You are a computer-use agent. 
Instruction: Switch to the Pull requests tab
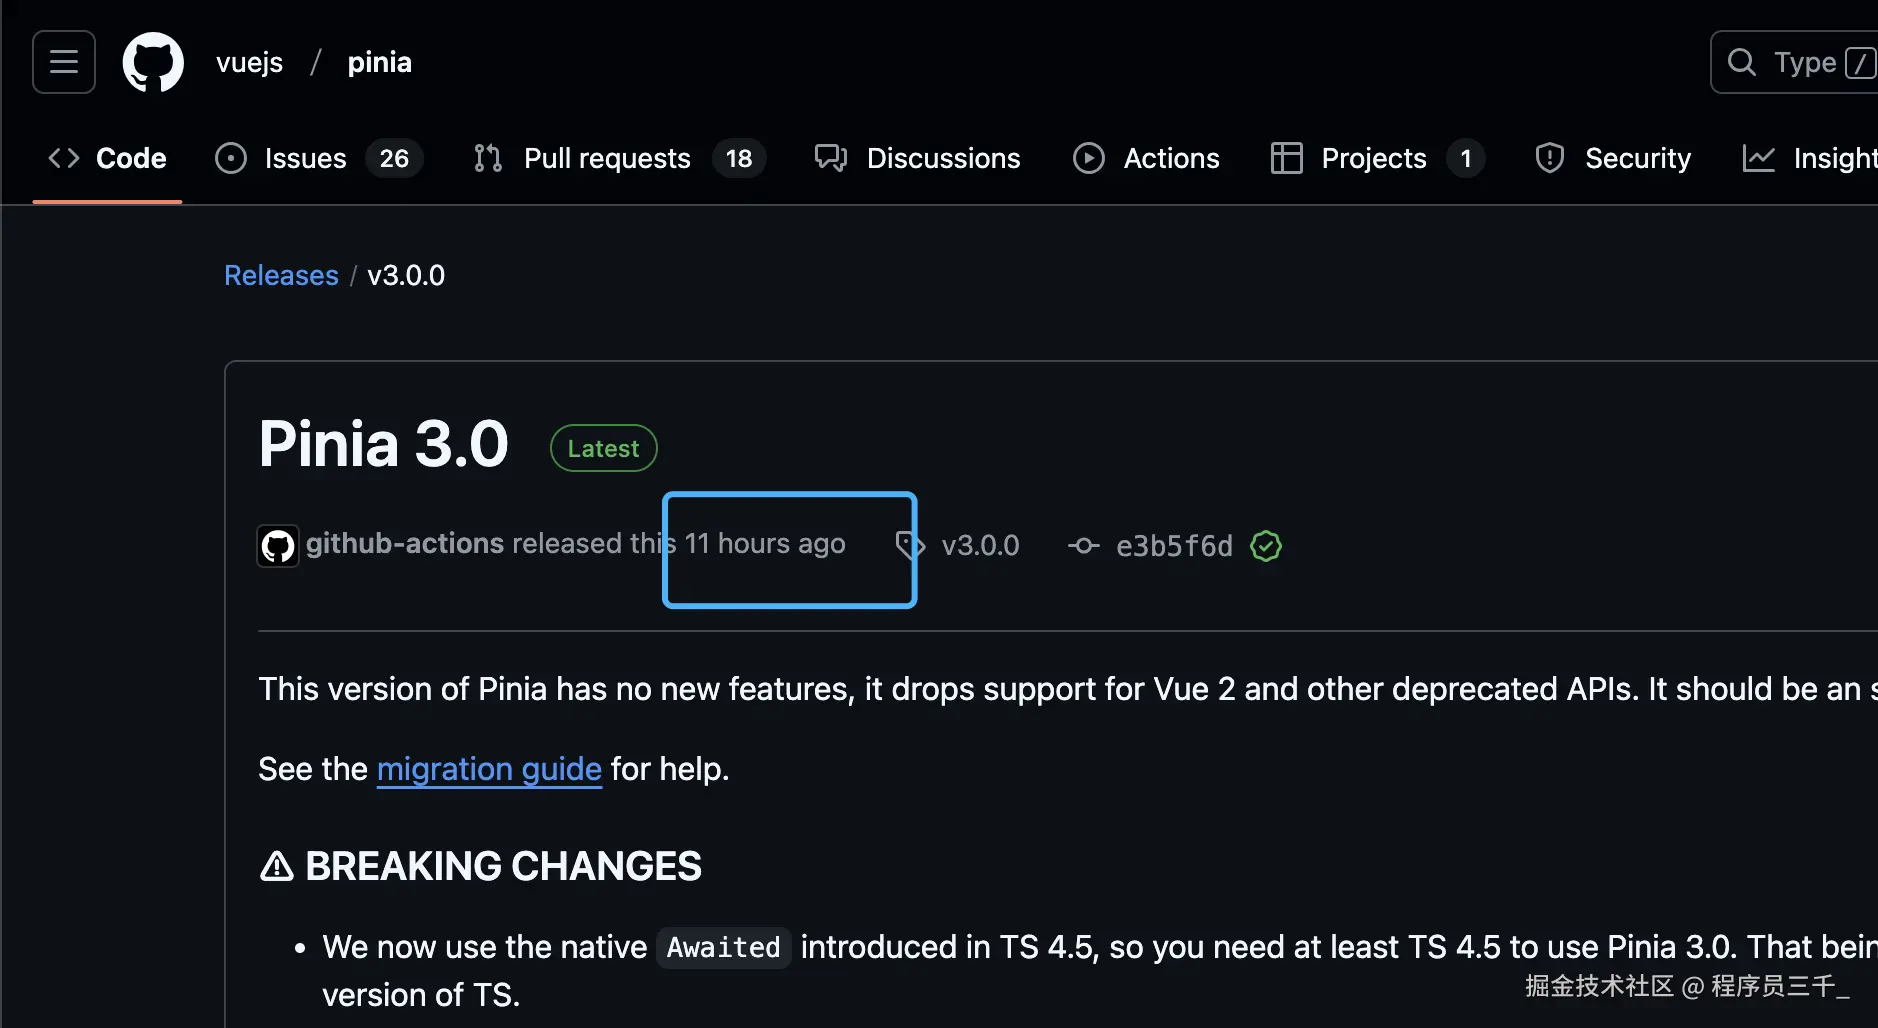click(607, 158)
